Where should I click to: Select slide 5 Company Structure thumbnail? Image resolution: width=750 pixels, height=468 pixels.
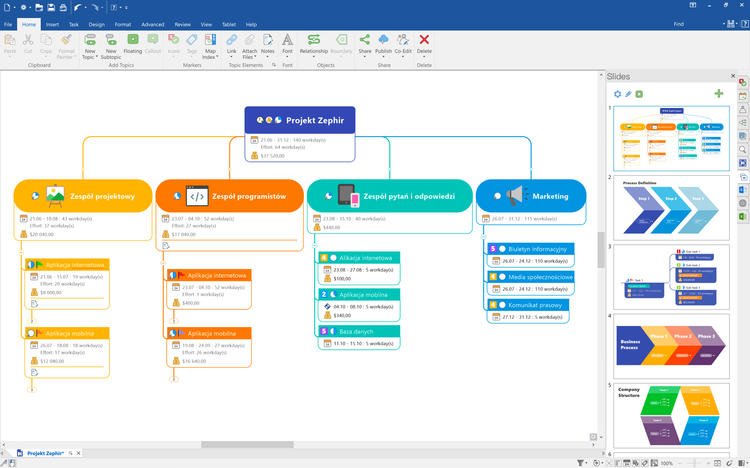(x=671, y=415)
